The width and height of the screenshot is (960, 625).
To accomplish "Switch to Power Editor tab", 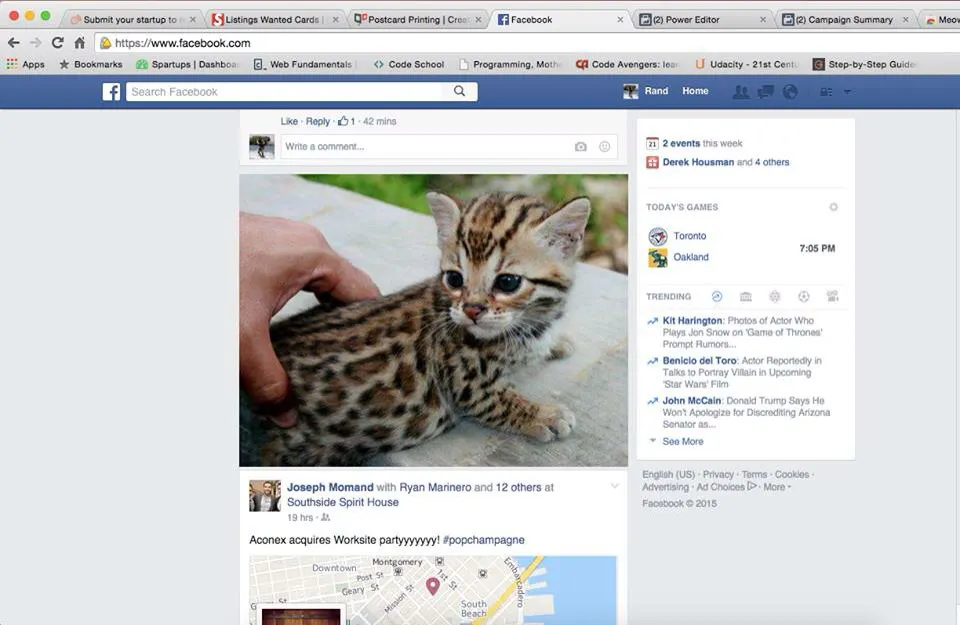I will [703, 20].
